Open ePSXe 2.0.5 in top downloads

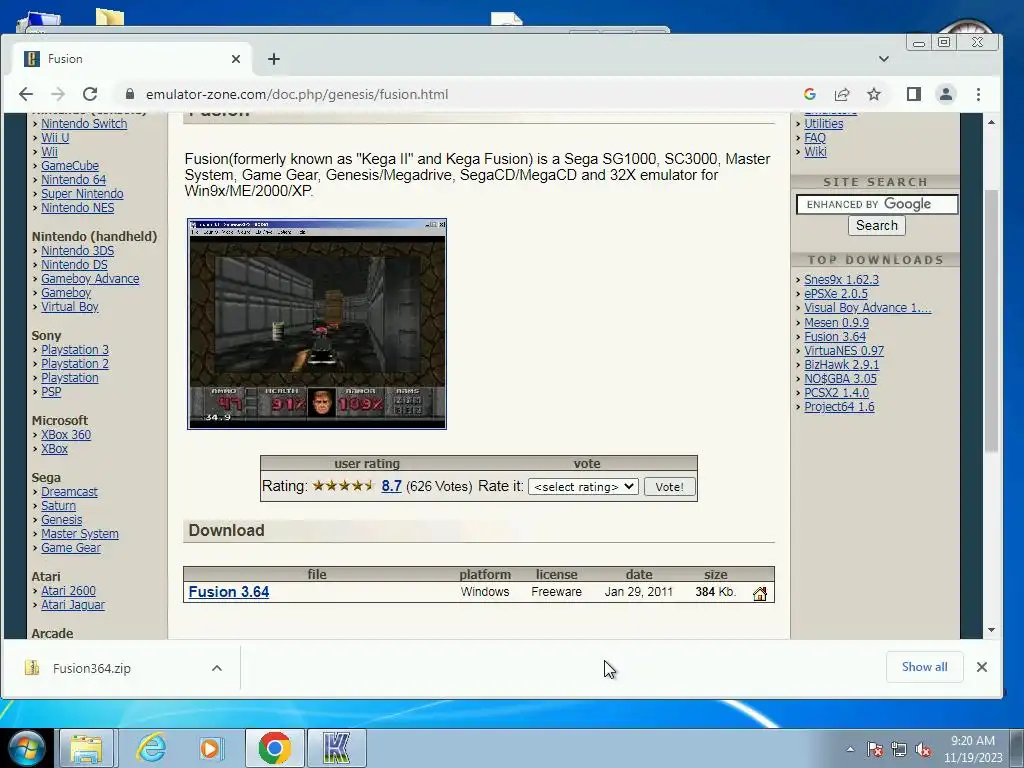[x=836, y=294]
